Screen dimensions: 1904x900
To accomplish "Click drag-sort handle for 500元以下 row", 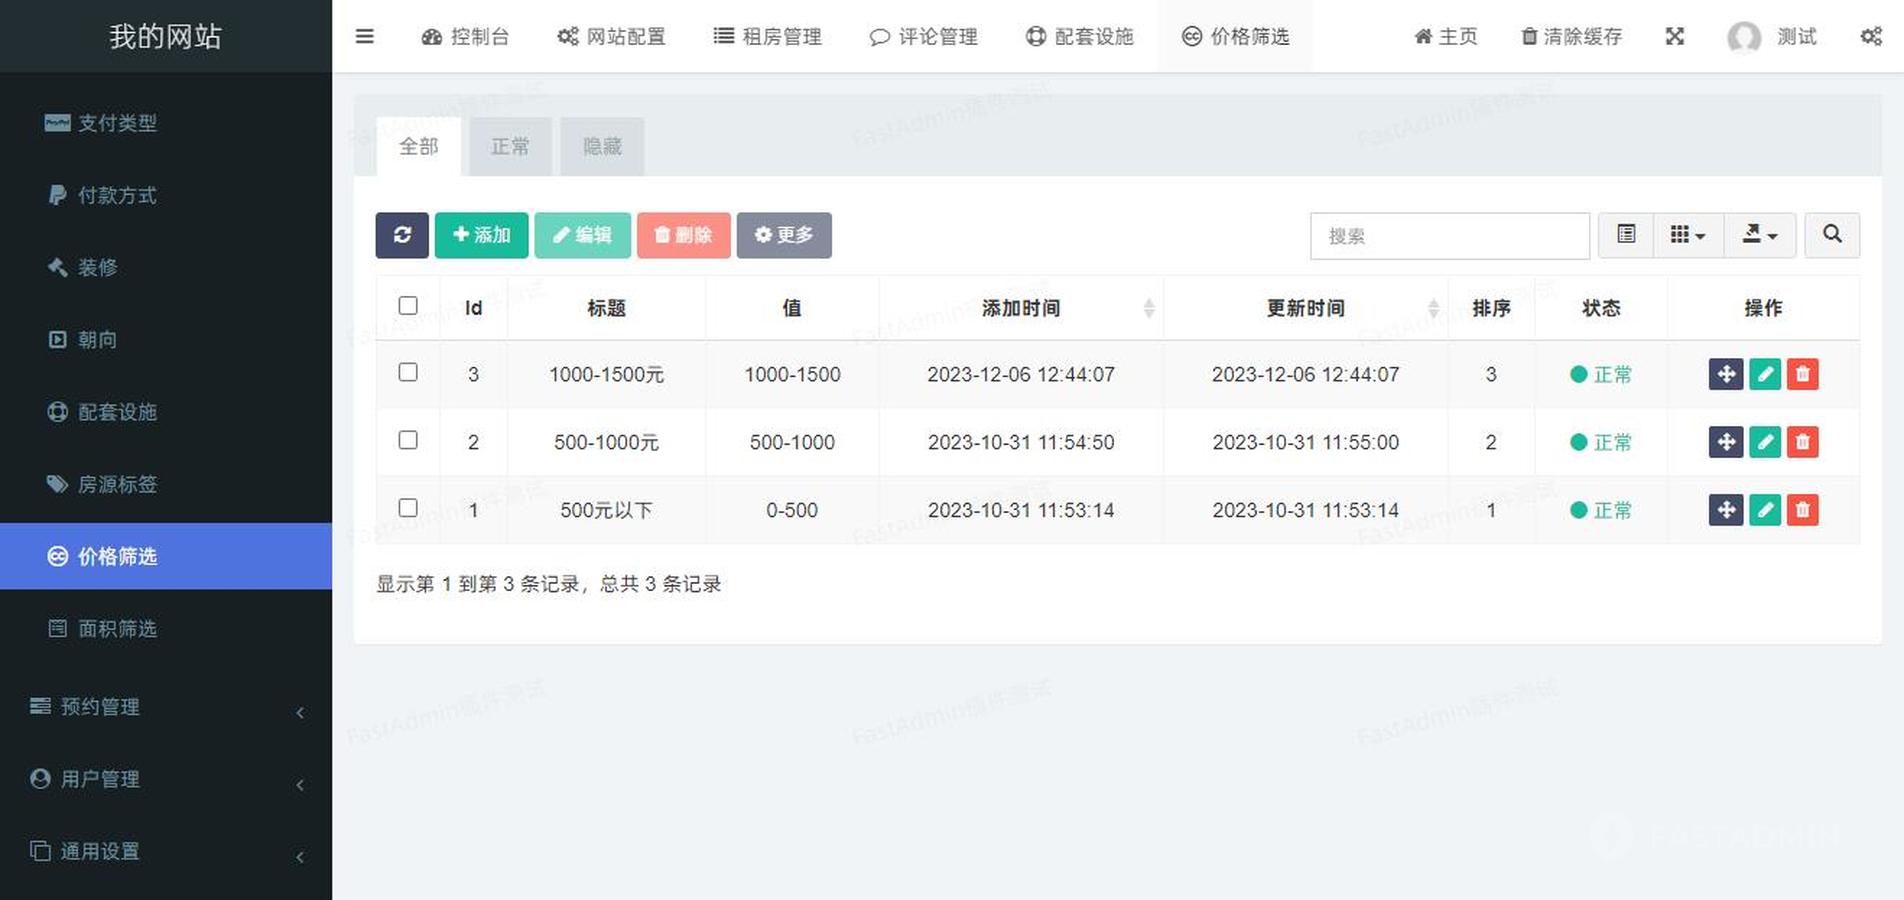I will (1725, 510).
